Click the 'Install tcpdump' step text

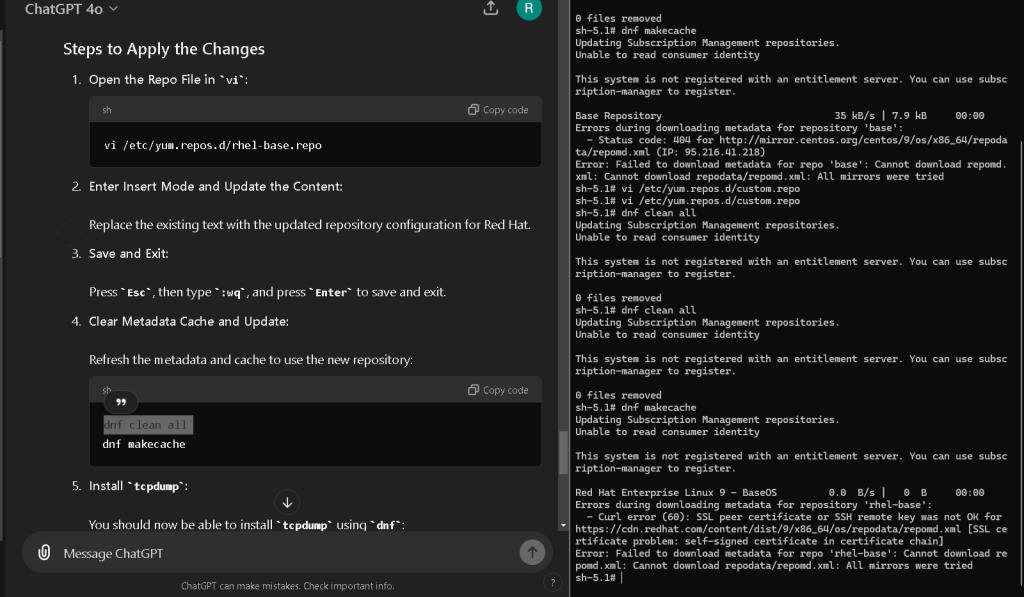138,486
